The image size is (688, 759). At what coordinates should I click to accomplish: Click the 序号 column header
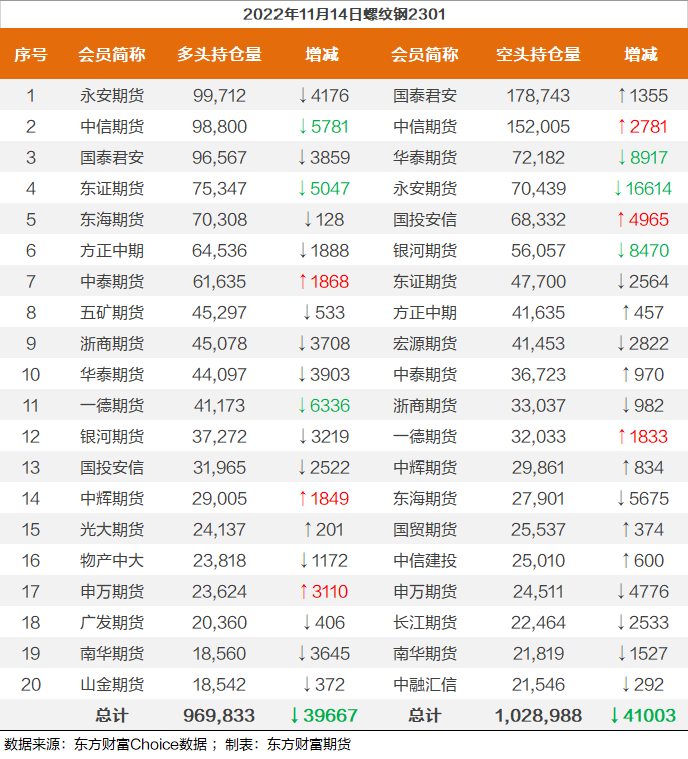pos(31,55)
